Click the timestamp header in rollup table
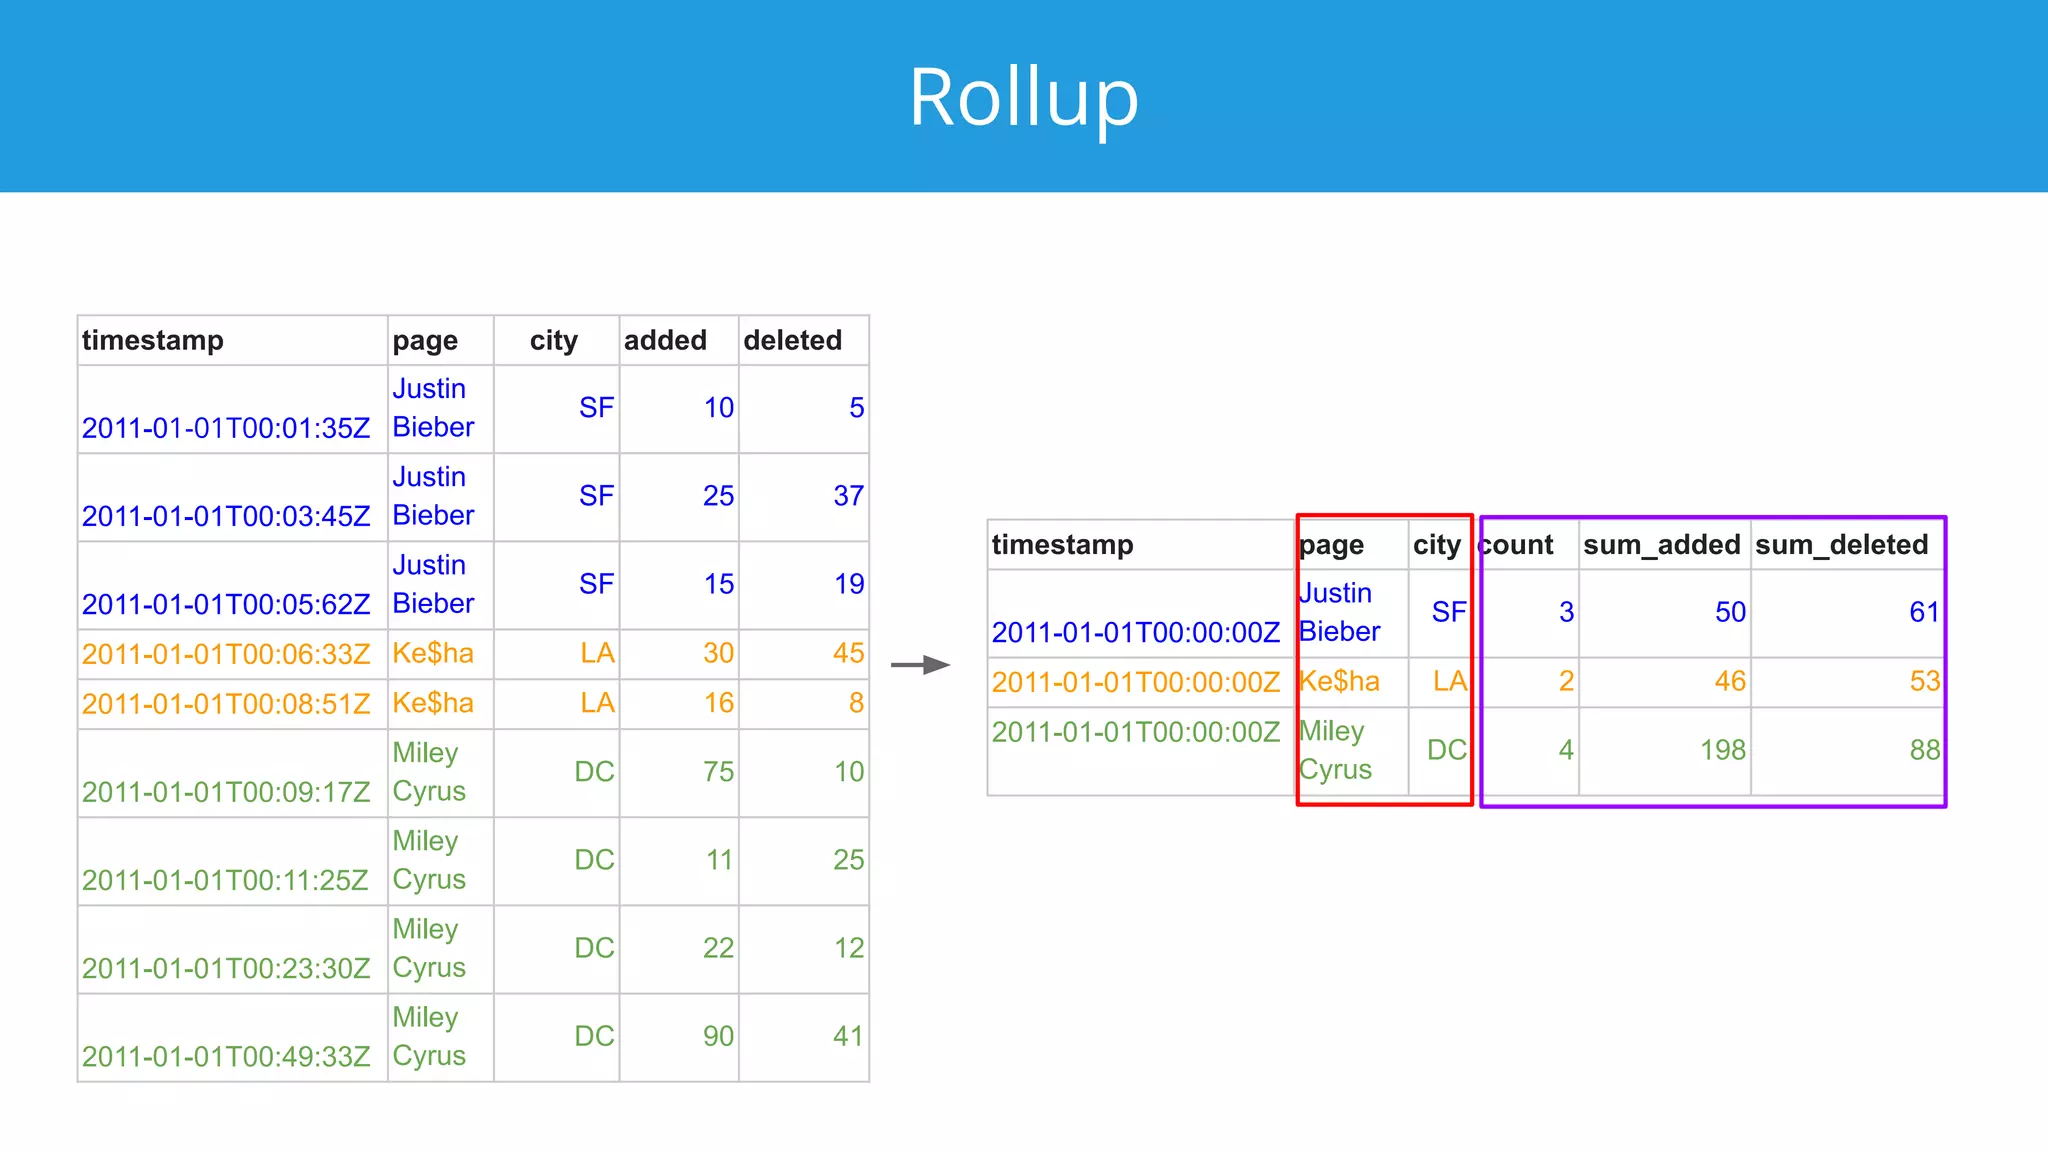 pos(1063,545)
